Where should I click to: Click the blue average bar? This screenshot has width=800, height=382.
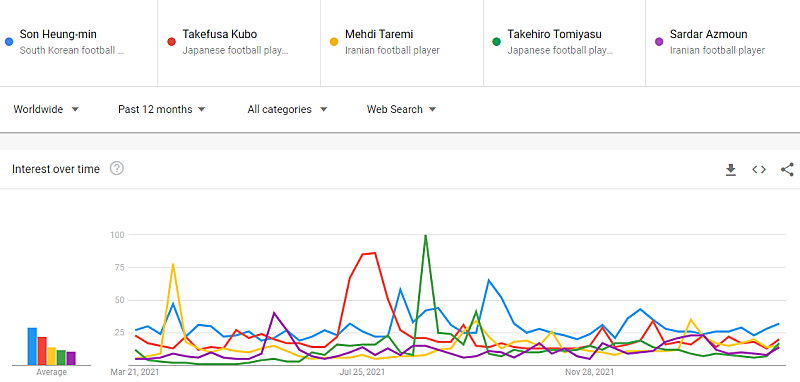coord(32,346)
